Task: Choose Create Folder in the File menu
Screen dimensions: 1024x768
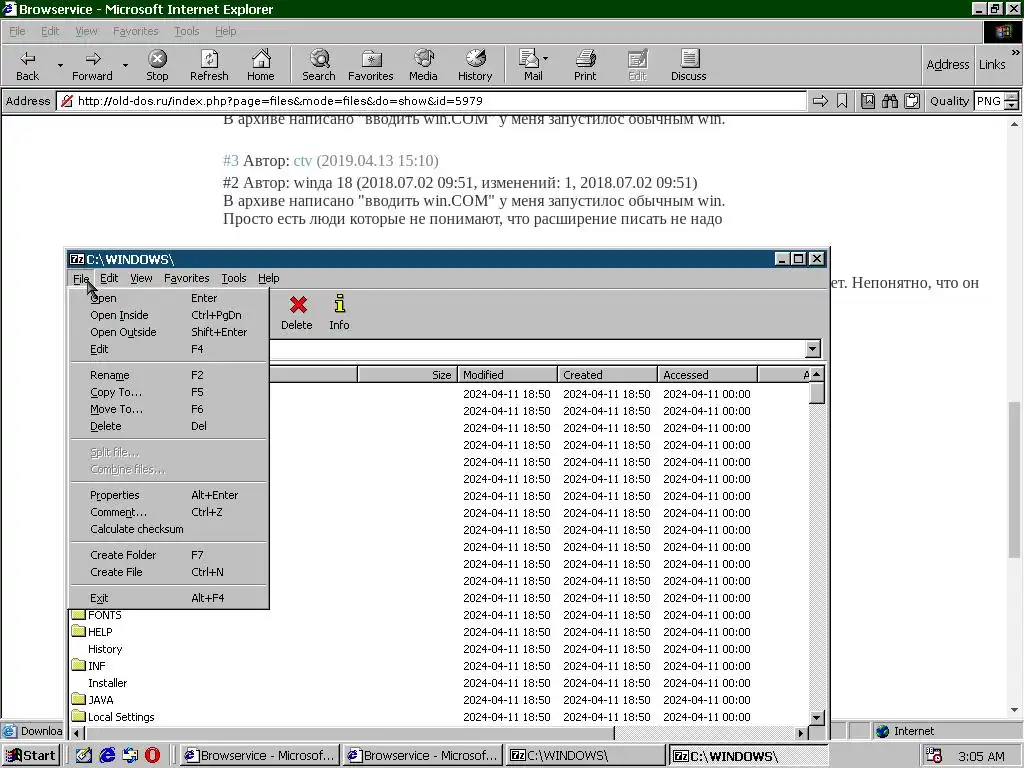Action: pos(169,555)
